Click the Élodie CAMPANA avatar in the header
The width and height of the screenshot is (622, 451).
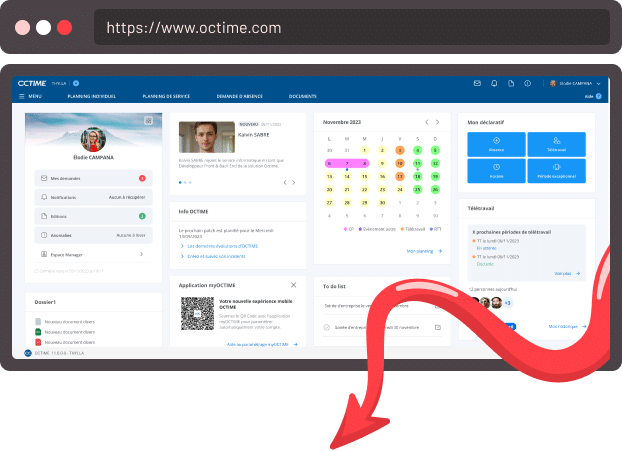553,83
